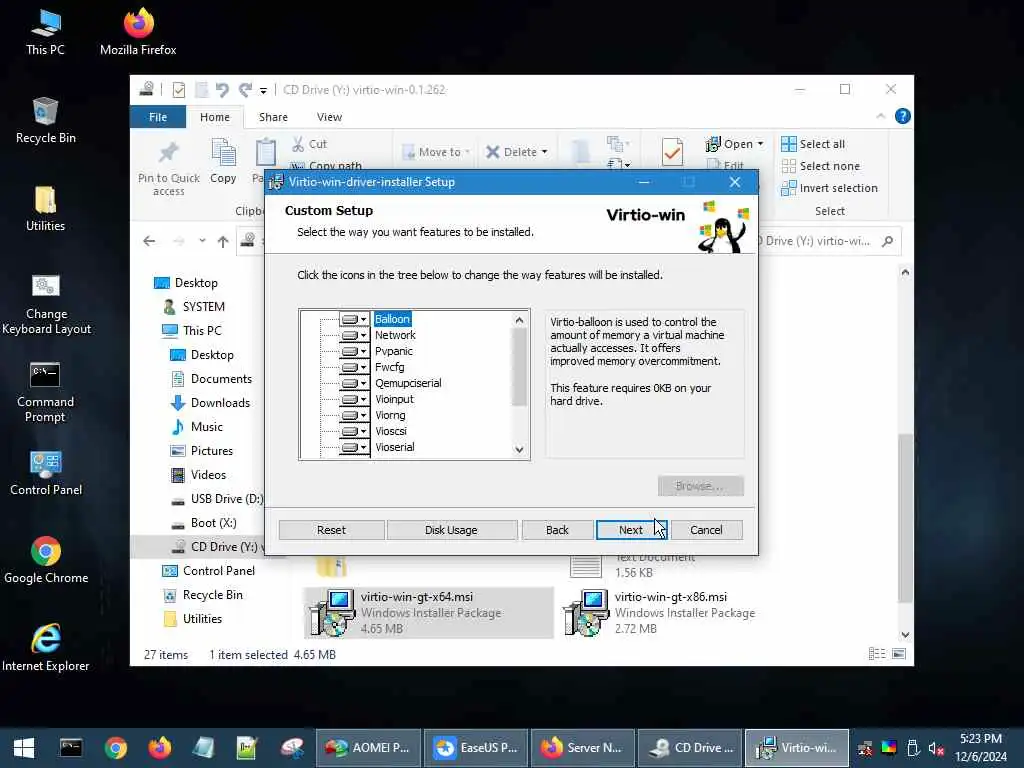Click Open button in Explorer ribbon
1024x768 pixels.
pyautogui.click(x=734, y=144)
